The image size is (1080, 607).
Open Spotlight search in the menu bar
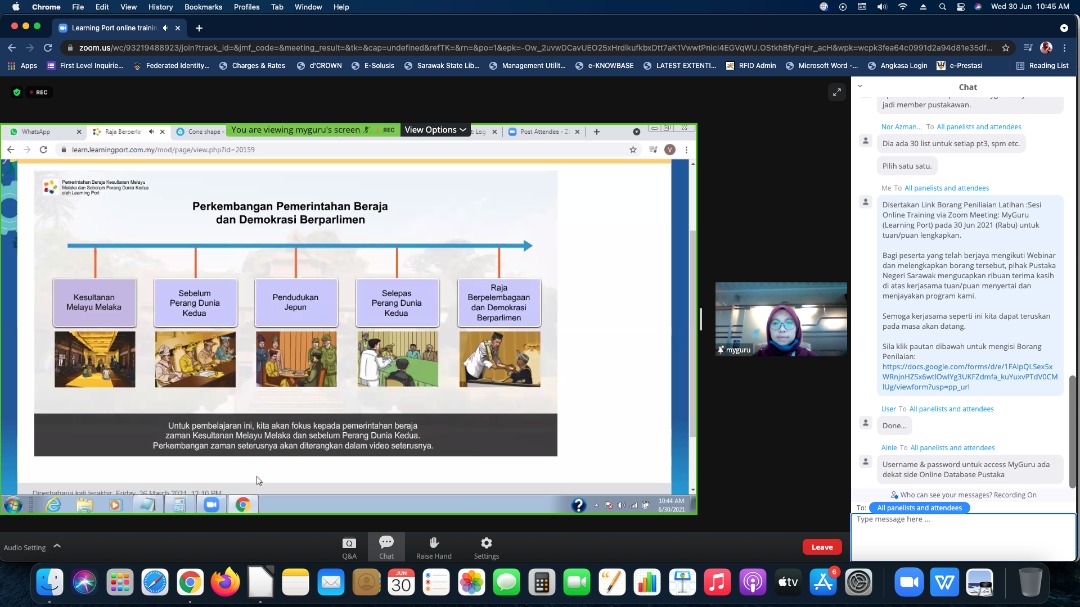[x=942, y=7]
